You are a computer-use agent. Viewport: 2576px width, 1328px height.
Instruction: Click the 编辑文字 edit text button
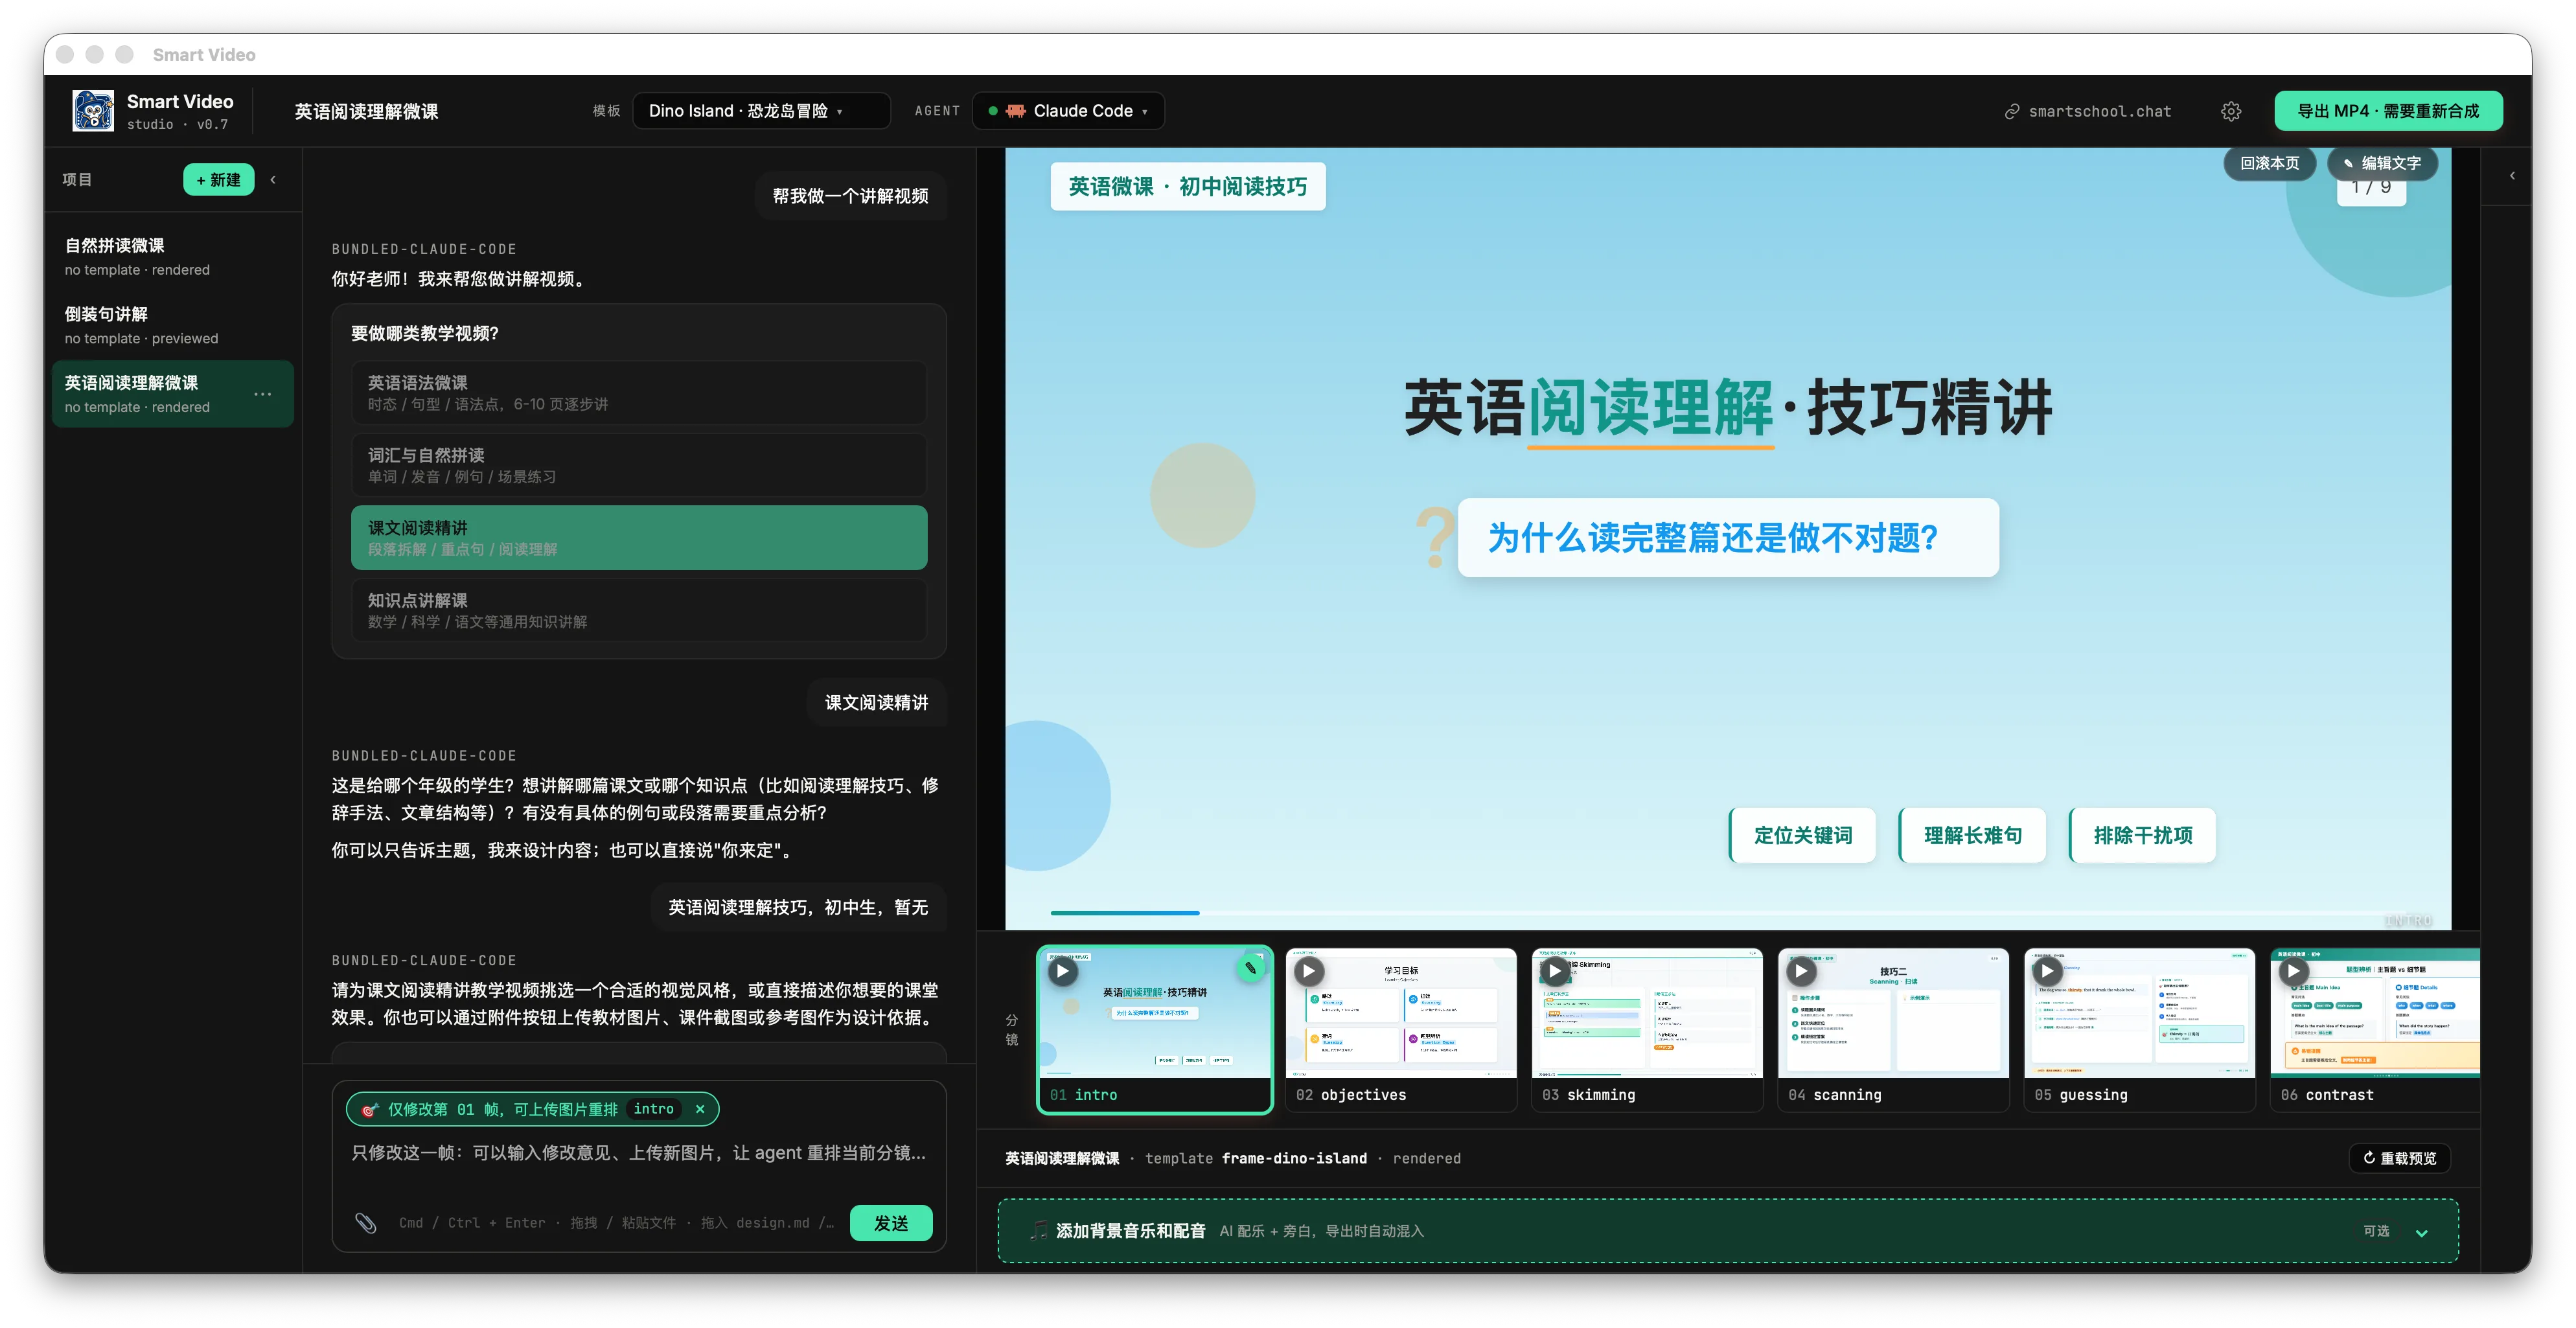(x=2381, y=163)
